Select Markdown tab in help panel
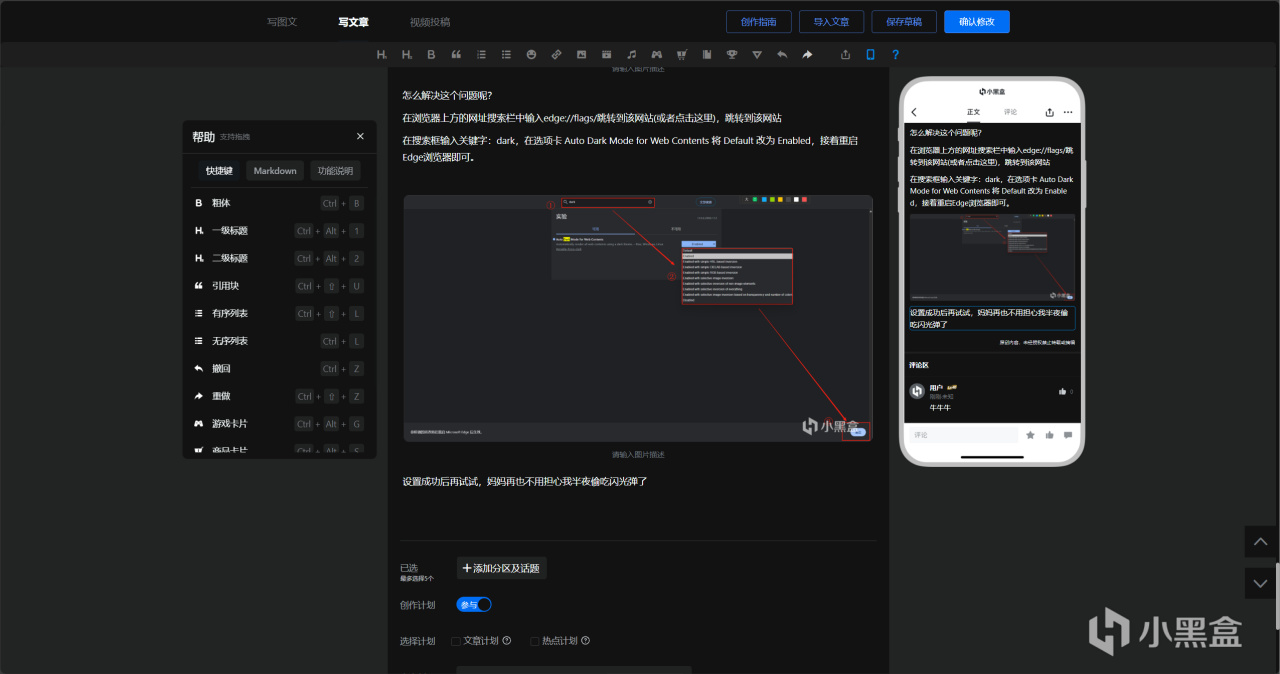The image size is (1280, 674). (275, 171)
